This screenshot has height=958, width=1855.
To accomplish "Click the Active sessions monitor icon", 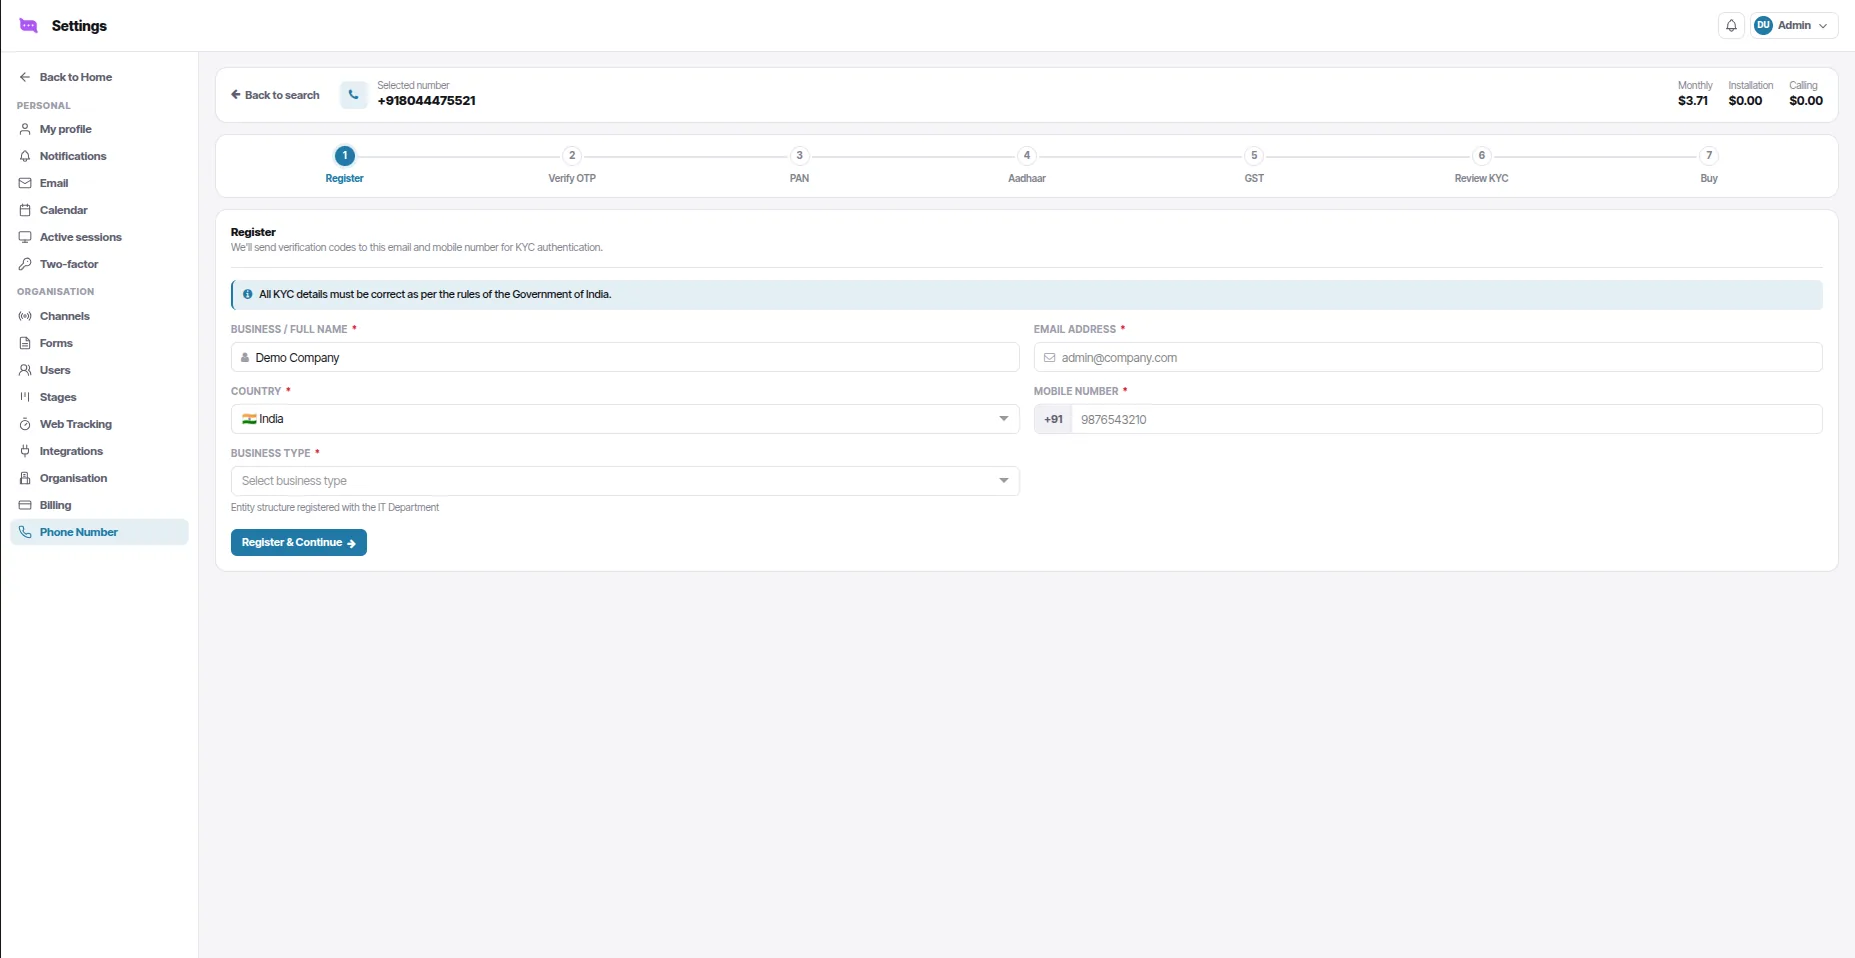I will click(25, 237).
